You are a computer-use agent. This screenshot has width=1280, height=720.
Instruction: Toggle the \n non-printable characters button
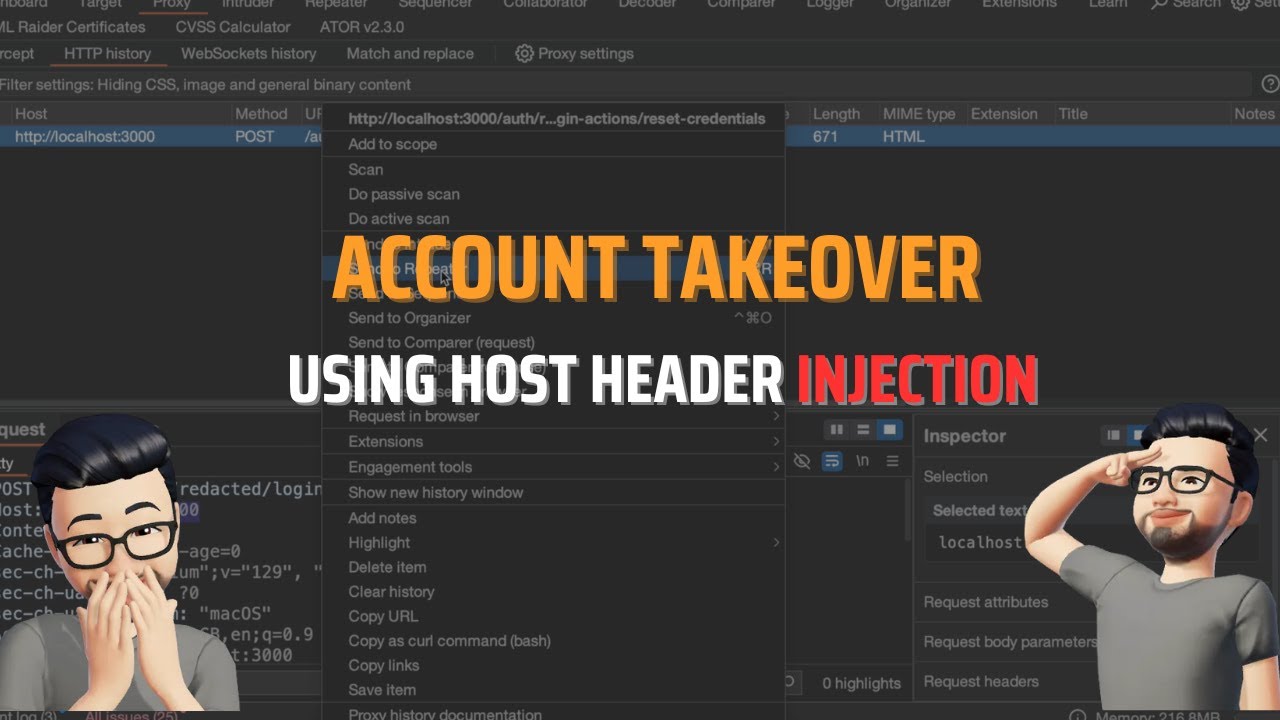[862, 461]
